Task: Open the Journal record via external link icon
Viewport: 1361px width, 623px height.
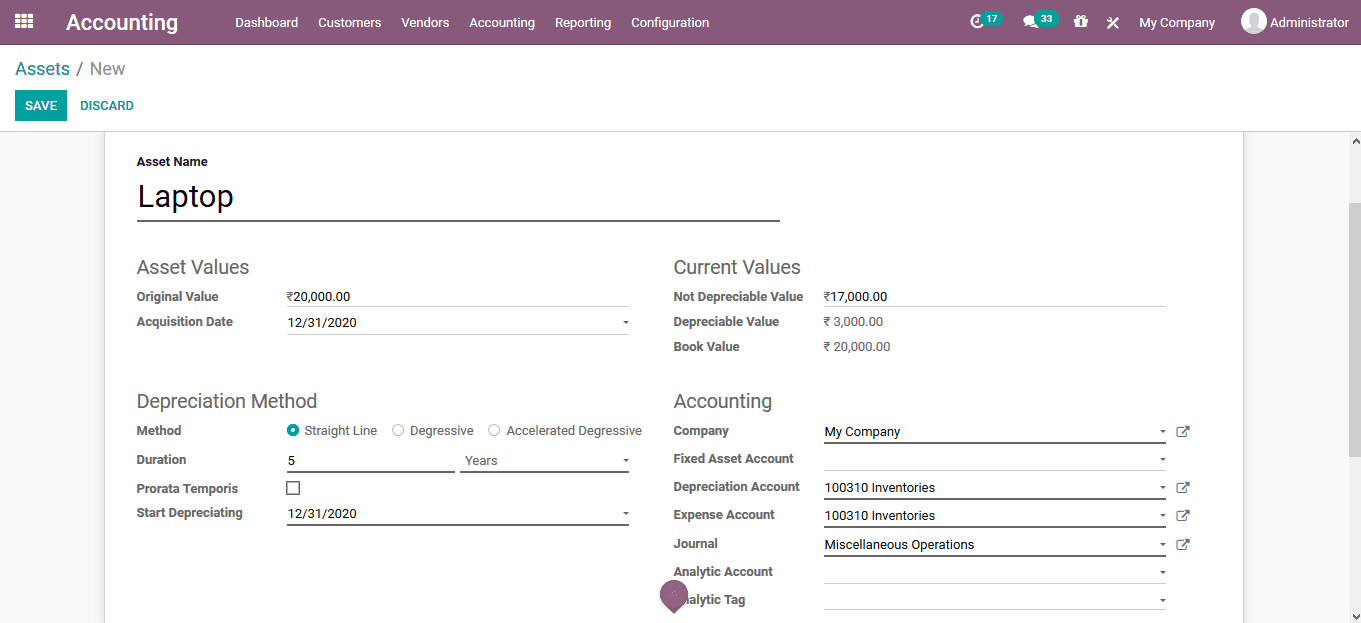Action: tap(1182, 544)
